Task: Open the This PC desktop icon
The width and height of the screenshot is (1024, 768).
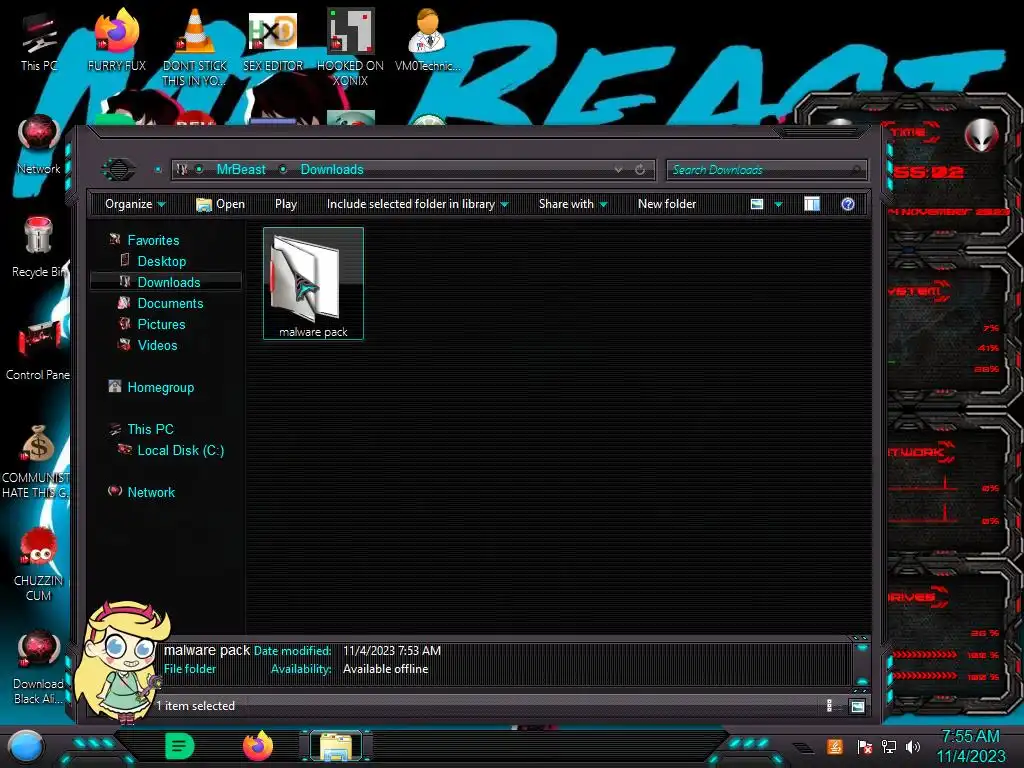Action: [x=39, y=40]
